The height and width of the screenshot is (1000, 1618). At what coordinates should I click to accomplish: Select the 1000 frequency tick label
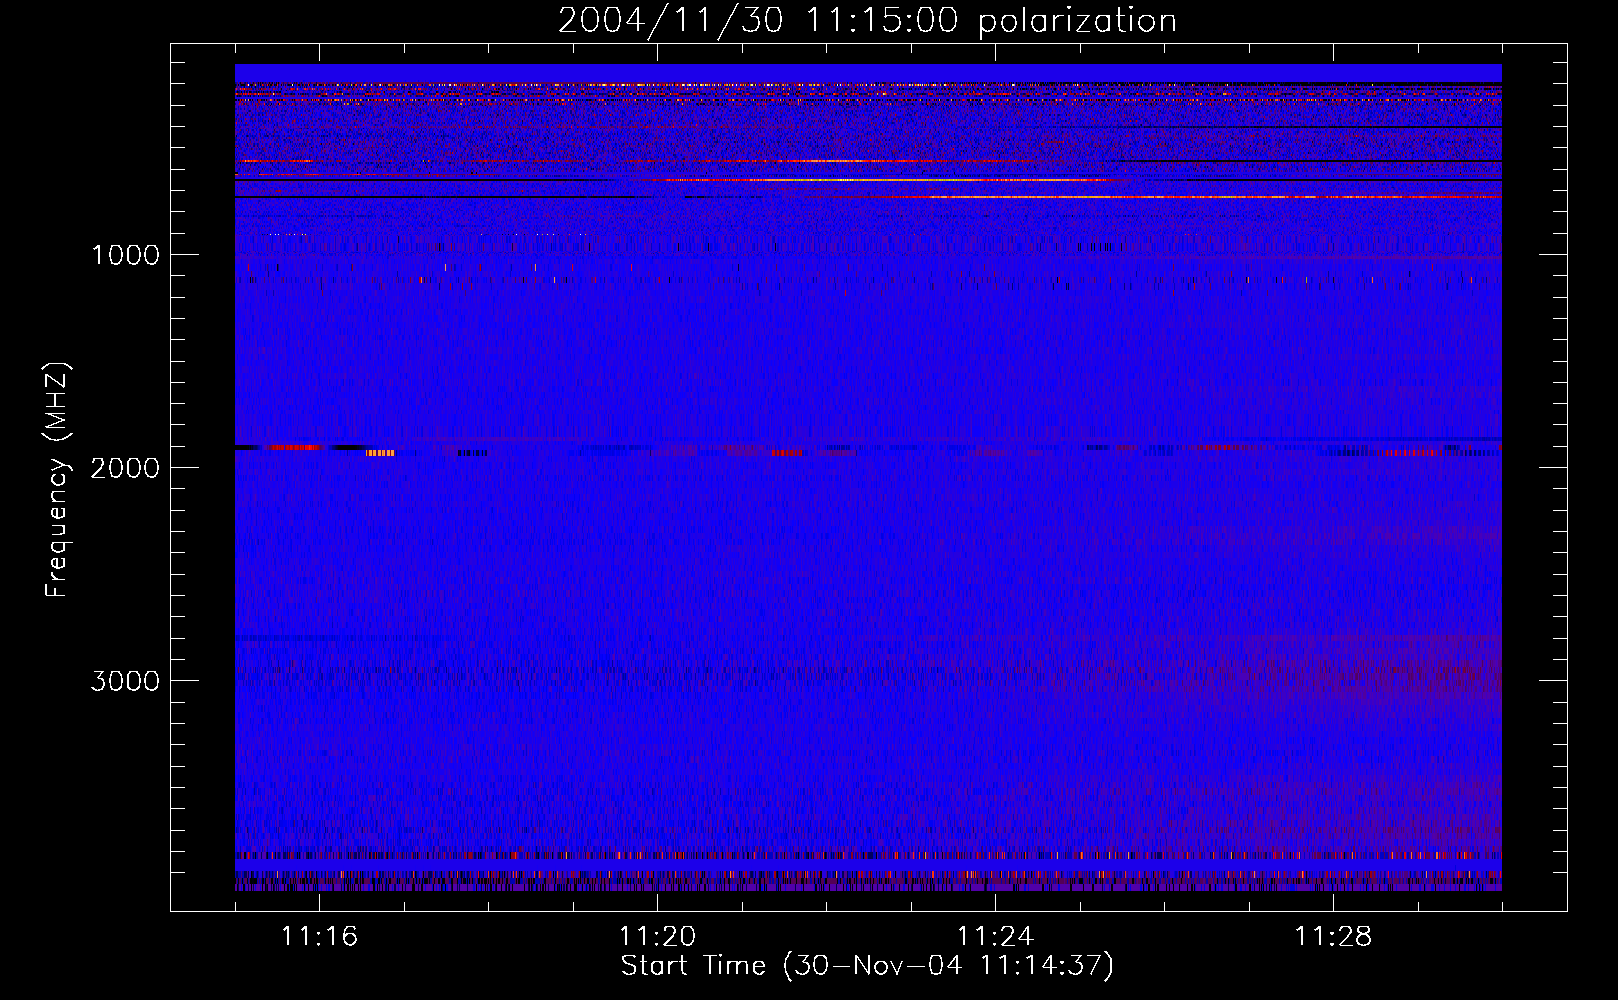click(125, 255)
